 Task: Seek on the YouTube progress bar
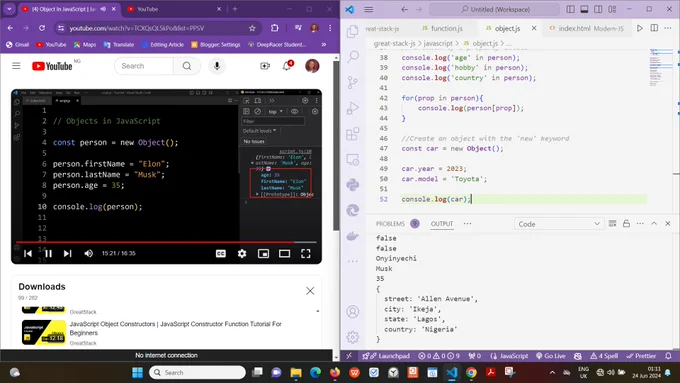(x=166, y=242)
